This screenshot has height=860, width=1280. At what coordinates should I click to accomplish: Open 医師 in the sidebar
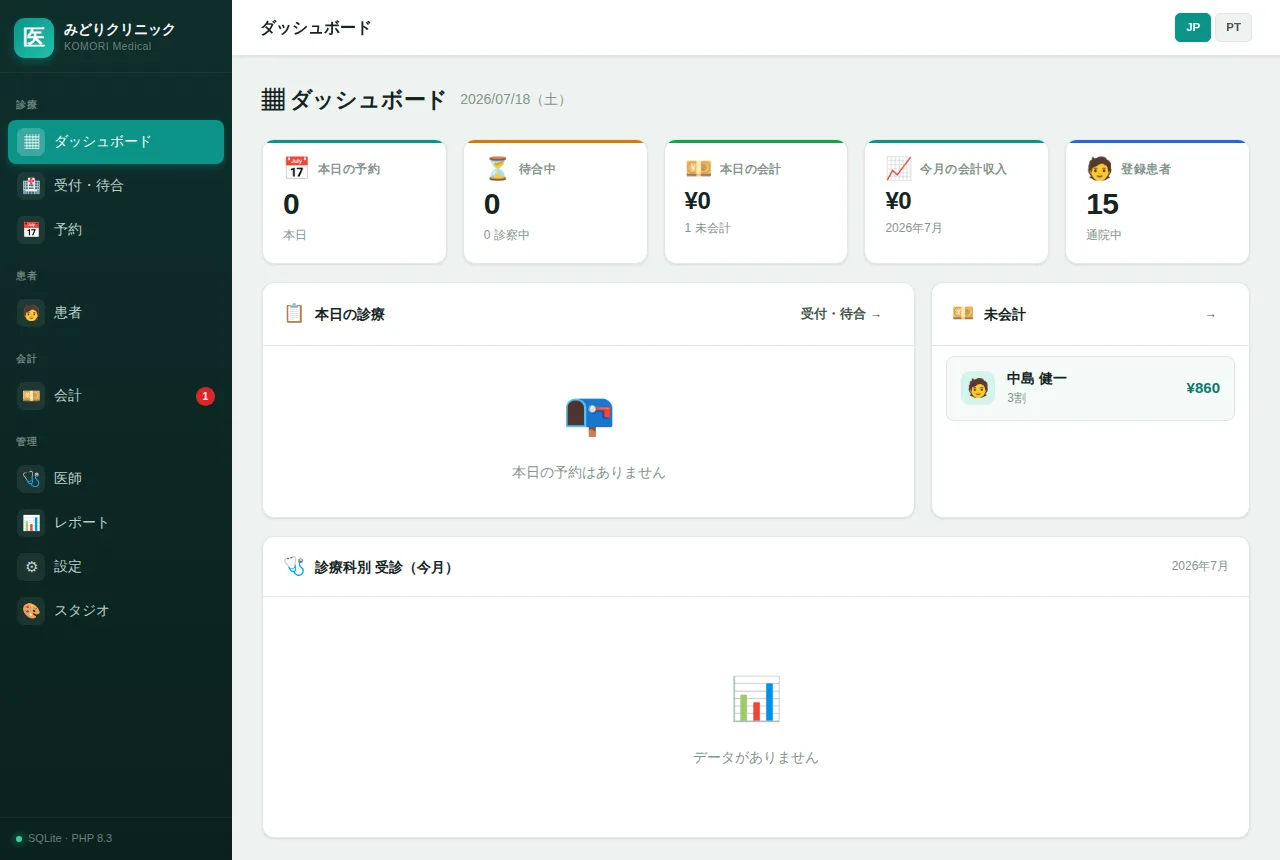click(x=116, y=479)
